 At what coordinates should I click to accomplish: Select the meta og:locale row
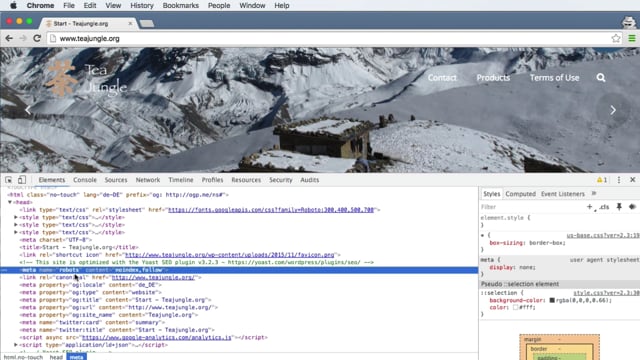[x=239, y=285]
